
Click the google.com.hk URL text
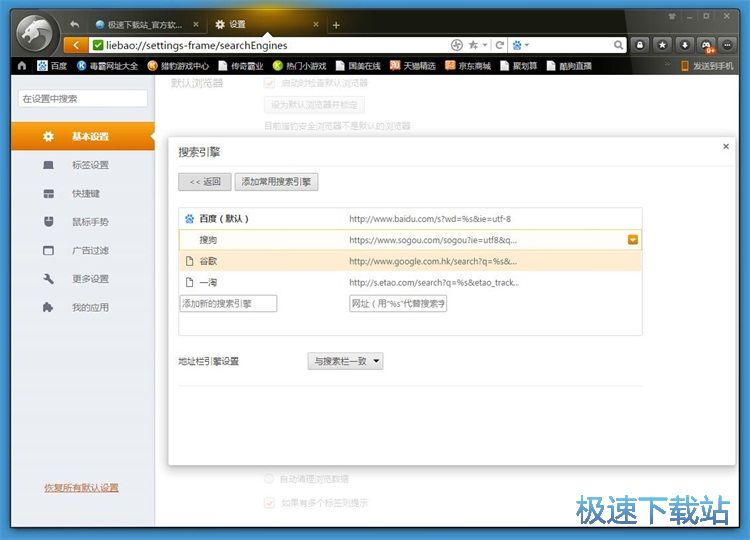(x=433, y=261)
